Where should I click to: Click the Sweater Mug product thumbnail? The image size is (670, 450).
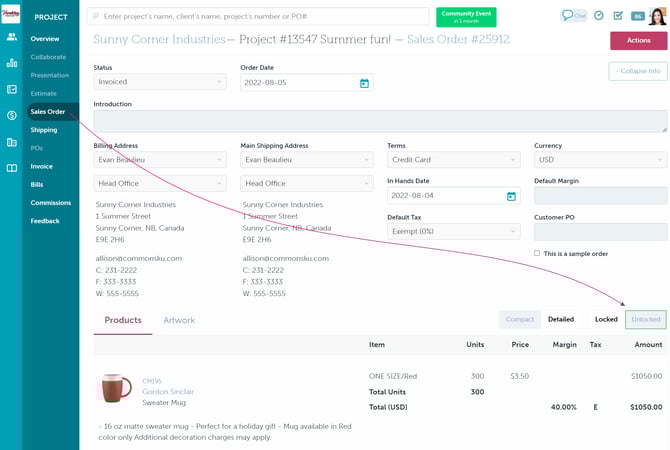(116, 387)
